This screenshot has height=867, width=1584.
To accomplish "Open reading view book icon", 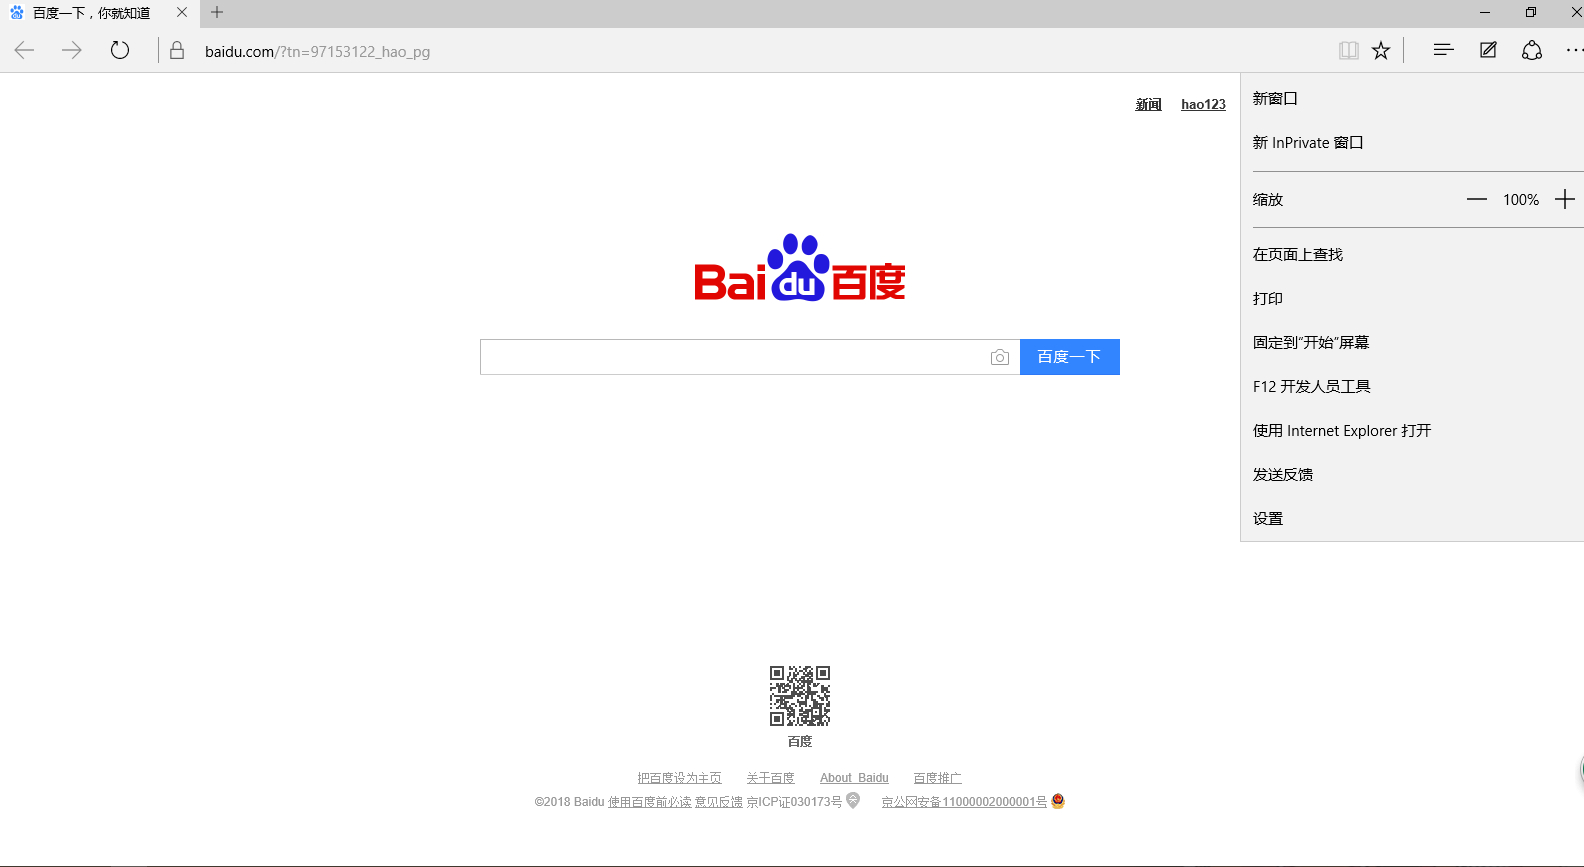I will 1349,50.
